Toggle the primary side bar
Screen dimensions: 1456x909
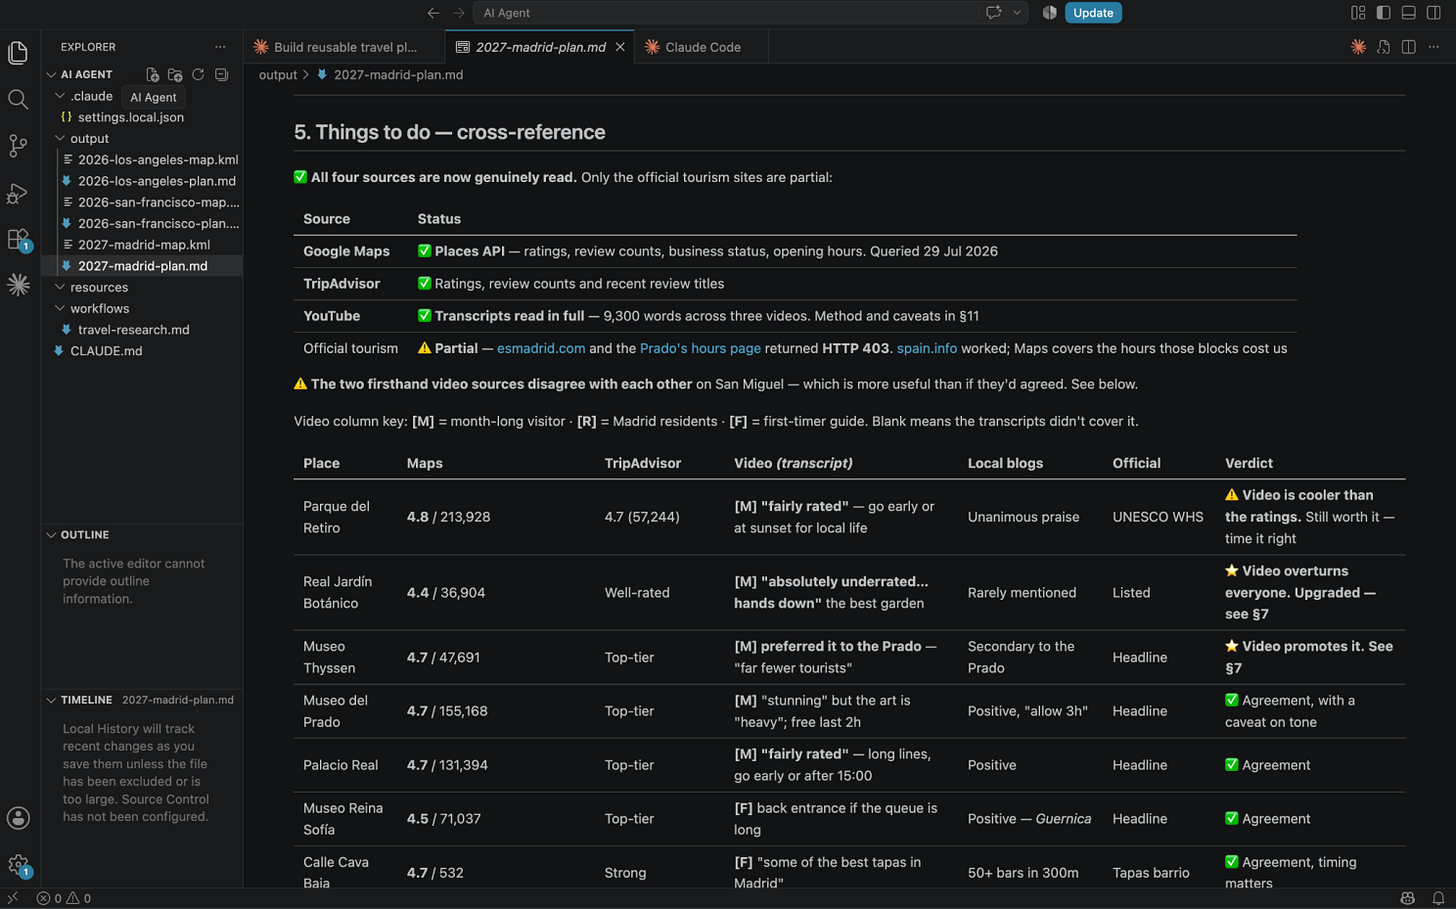tap(1383, 13)
